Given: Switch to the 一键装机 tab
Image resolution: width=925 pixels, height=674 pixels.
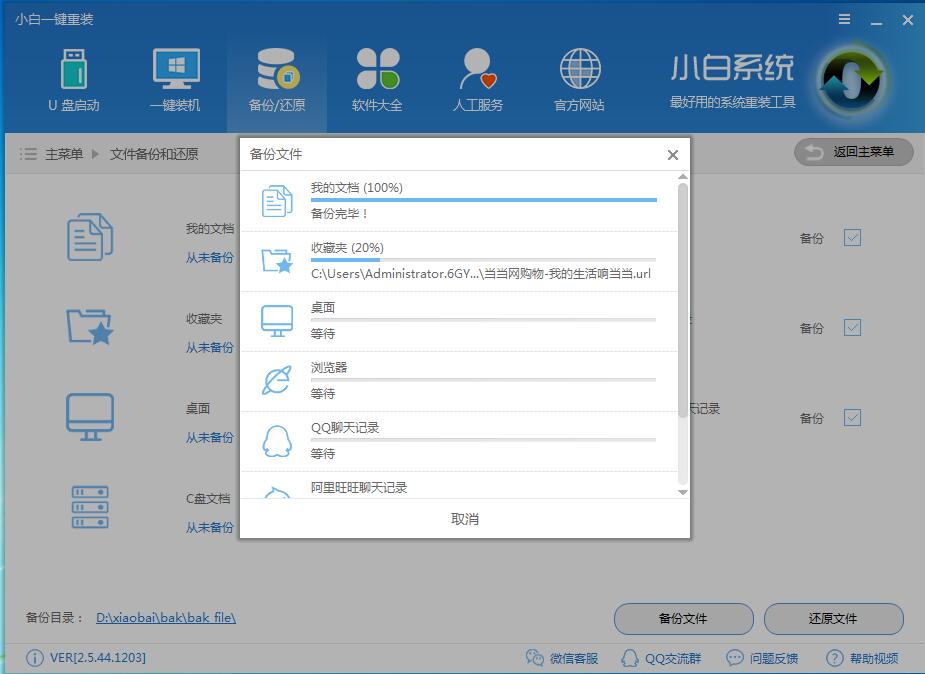Looking at the screenshot, I should (175, 66).
